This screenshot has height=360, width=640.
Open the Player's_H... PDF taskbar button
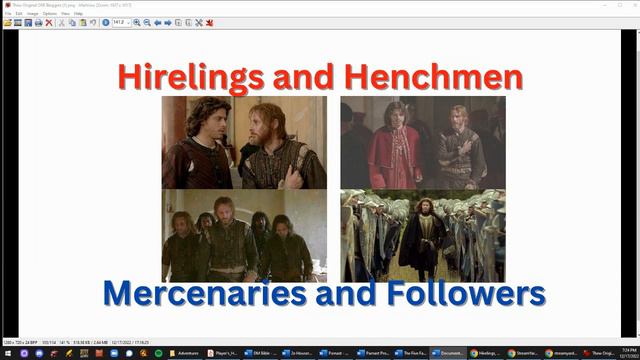(222, 353)
